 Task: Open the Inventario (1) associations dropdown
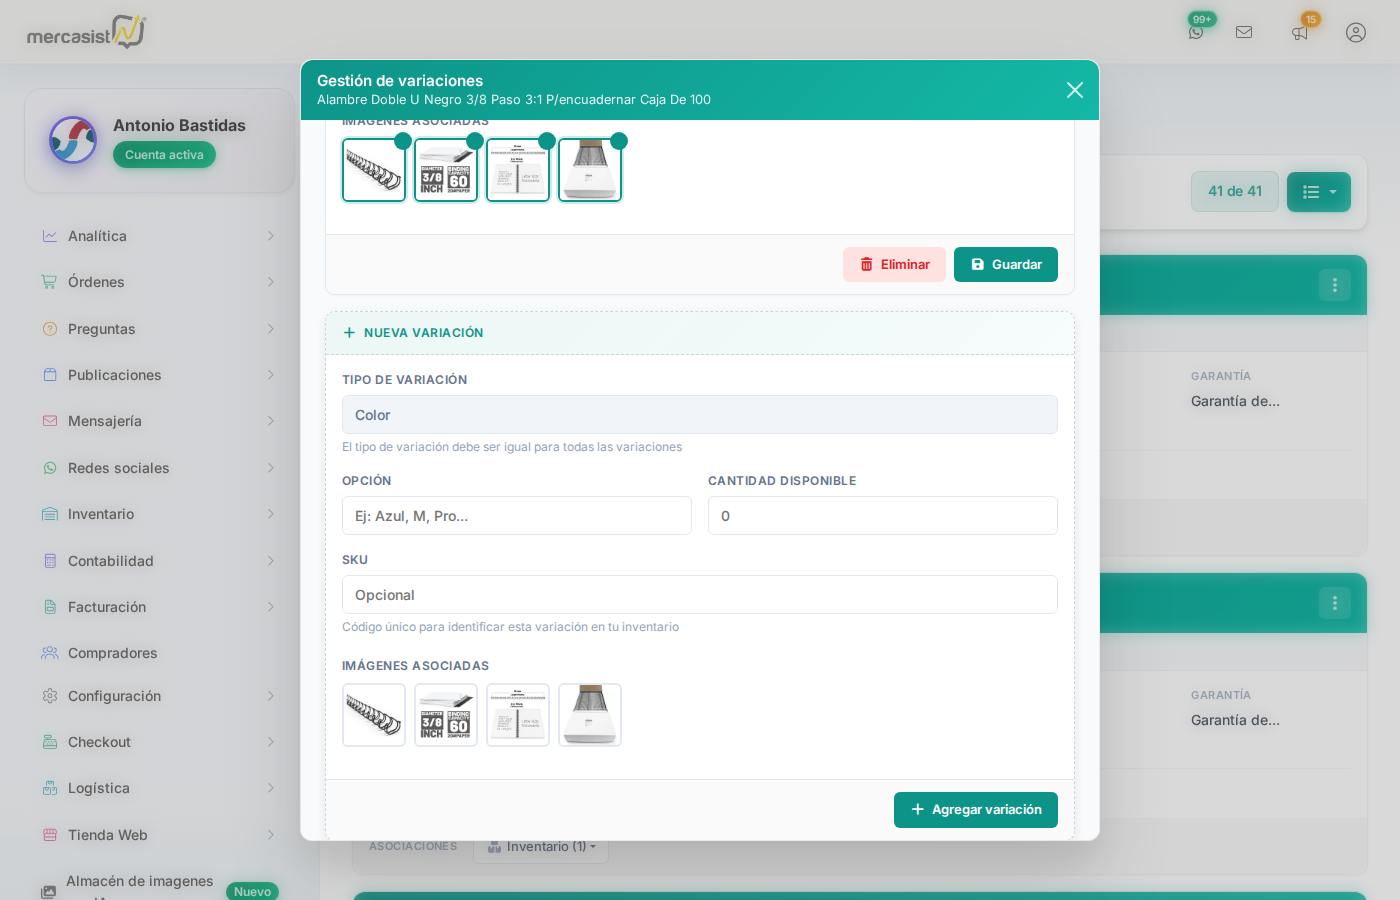pyautogui.click(x=541, y=847)
